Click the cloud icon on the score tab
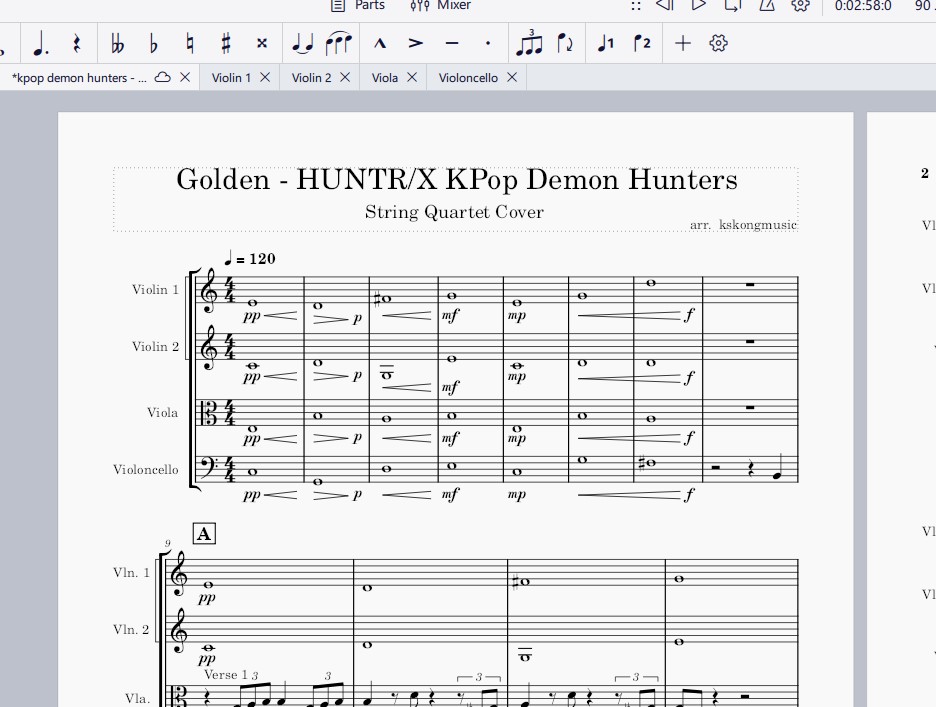 [x=162, y=77]
